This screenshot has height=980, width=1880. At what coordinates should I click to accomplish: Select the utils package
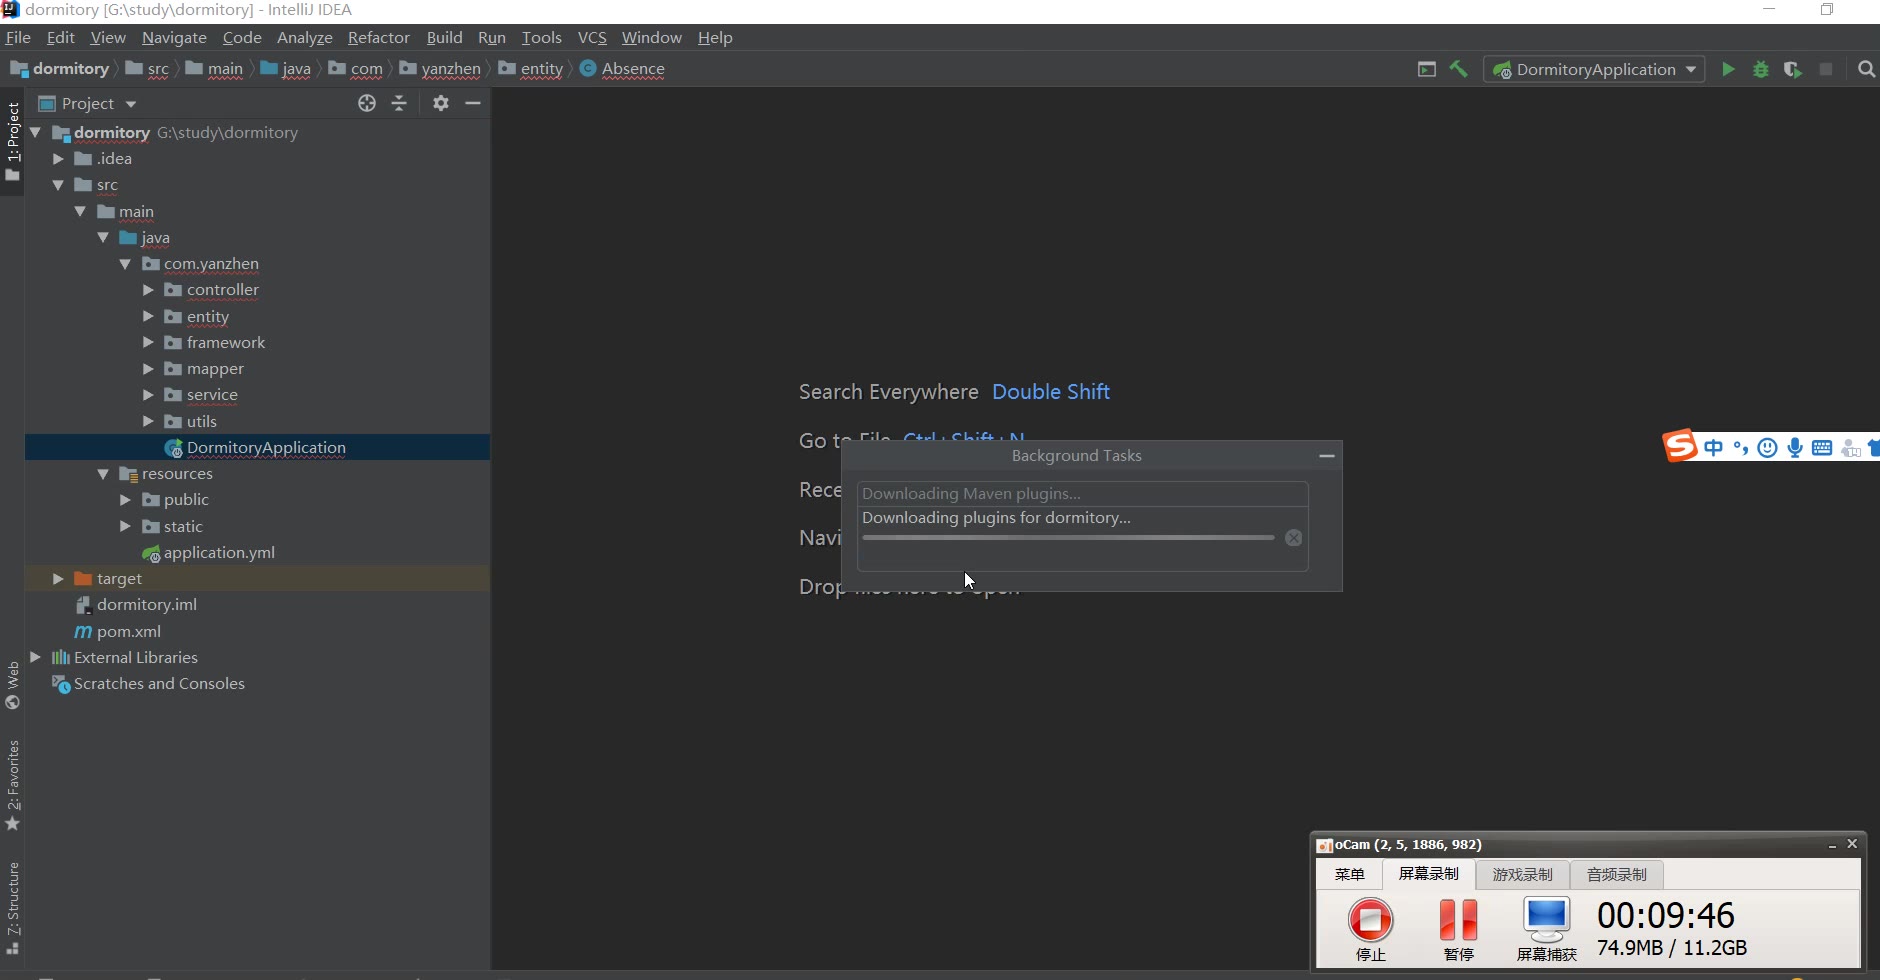click(191, 422)
